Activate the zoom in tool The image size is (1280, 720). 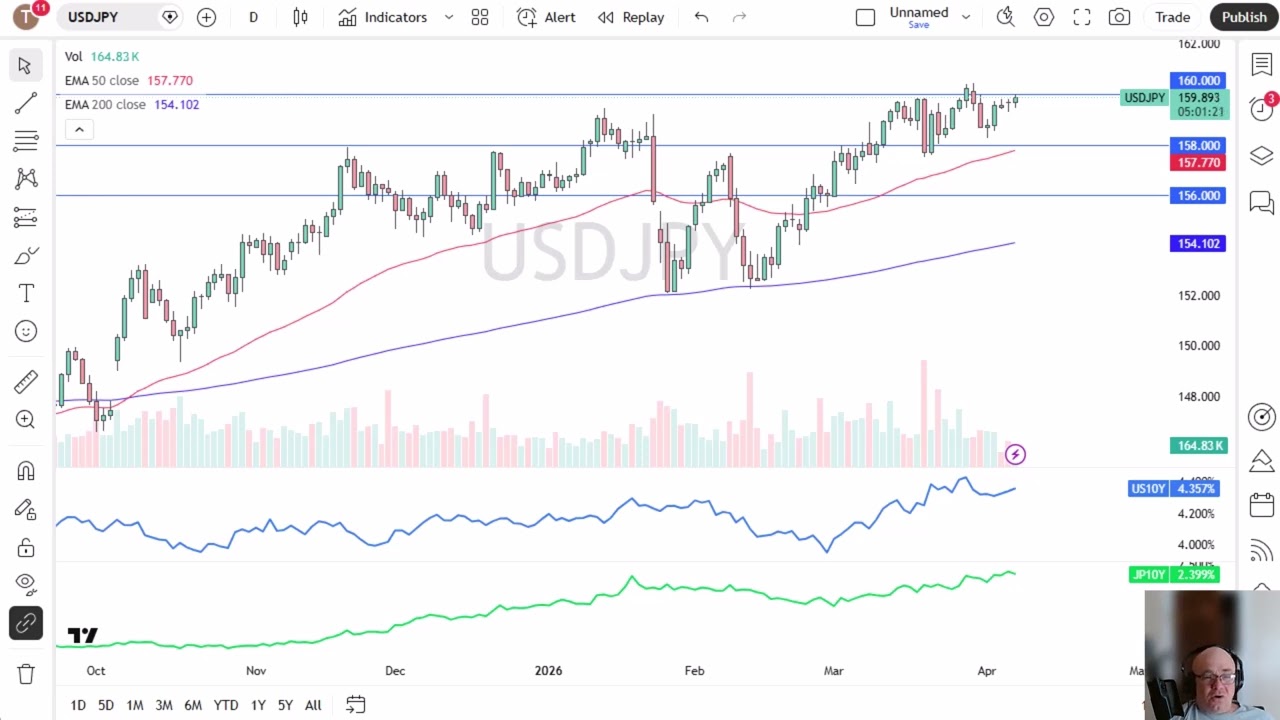pos(25,419)
